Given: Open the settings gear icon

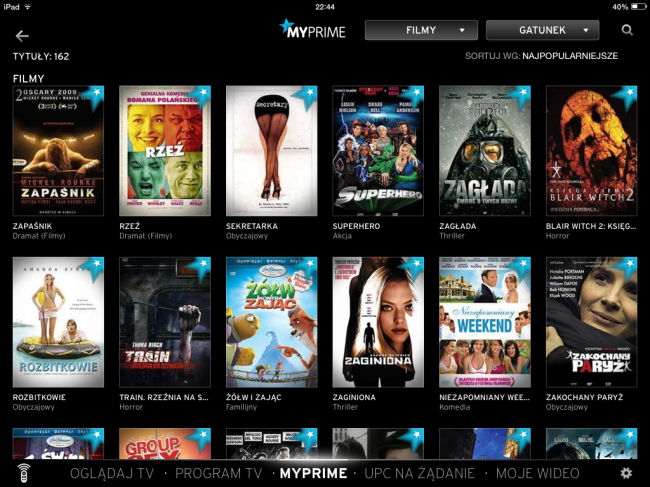Looking at the screenshot, I should pyautogui.click(x=626, y=473).
